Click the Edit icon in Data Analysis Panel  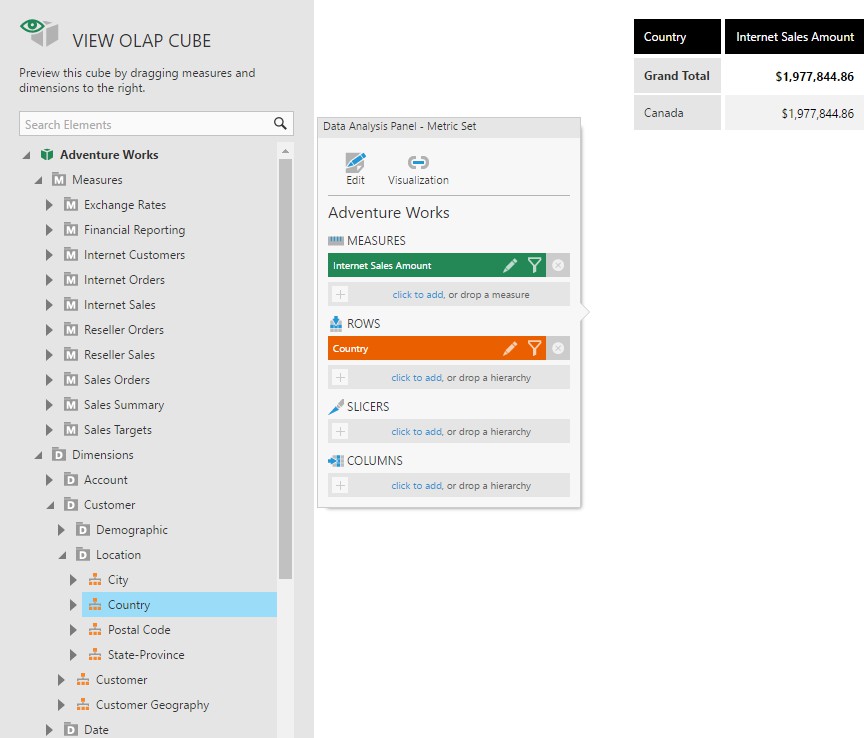click(x=355, y=163)
